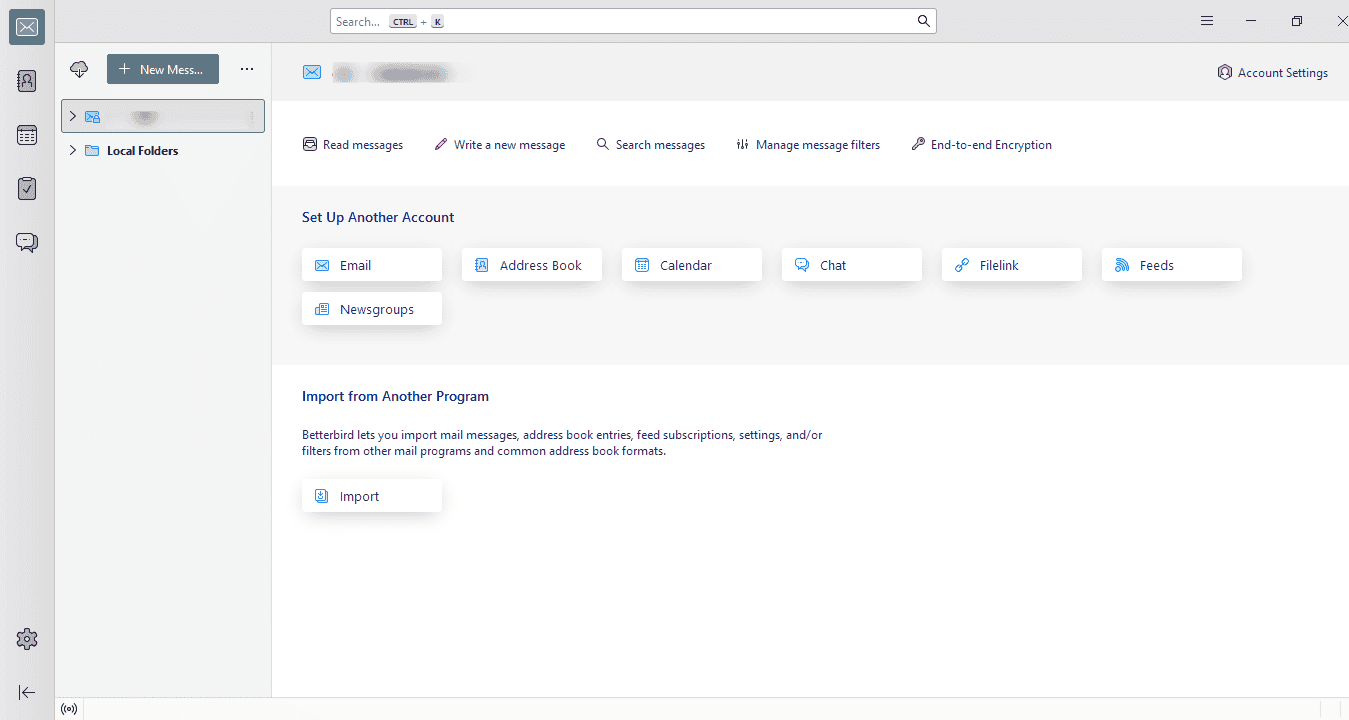Click Write a new message
The height and width of the screenshot is (720, 1349).
(x=499, y=145)
